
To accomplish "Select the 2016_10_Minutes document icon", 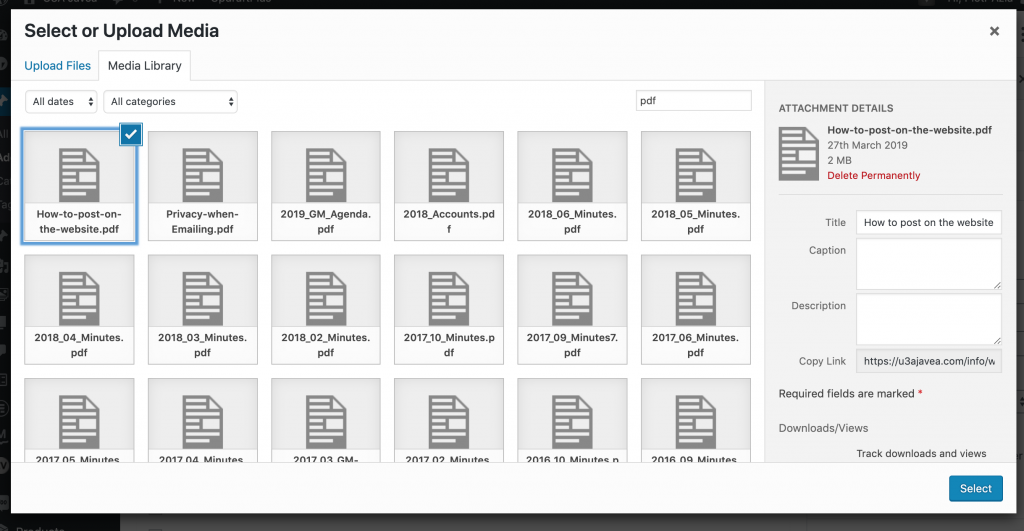I will (x=572, y=422).
